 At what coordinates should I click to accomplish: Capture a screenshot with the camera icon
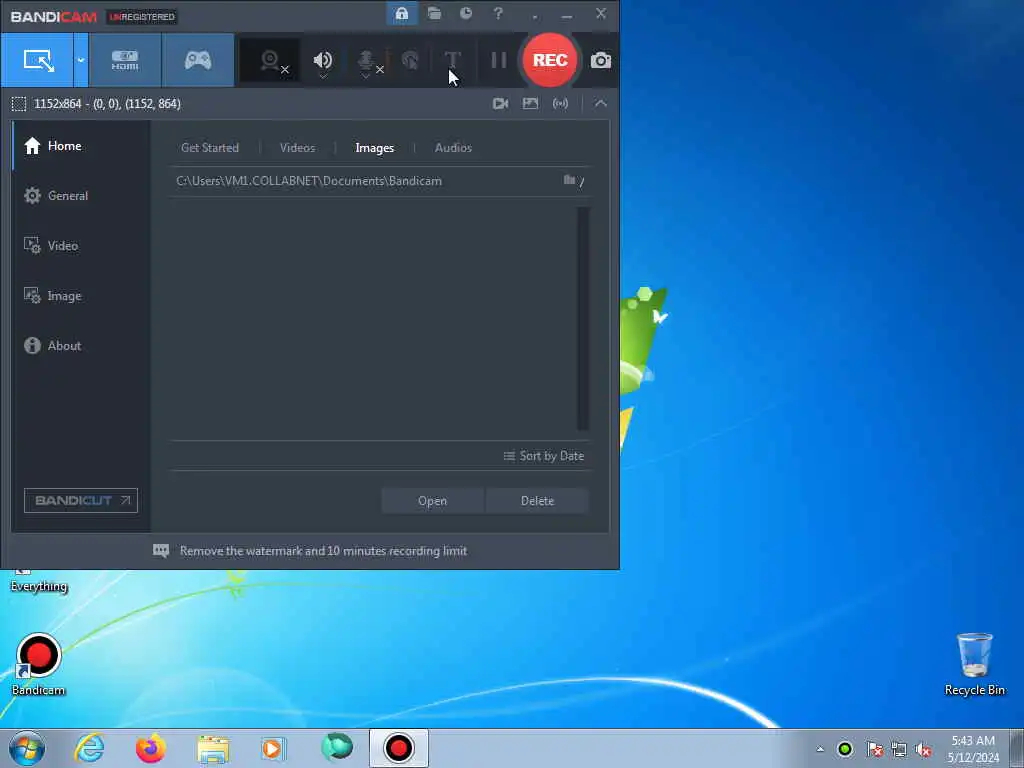[601, 61]
